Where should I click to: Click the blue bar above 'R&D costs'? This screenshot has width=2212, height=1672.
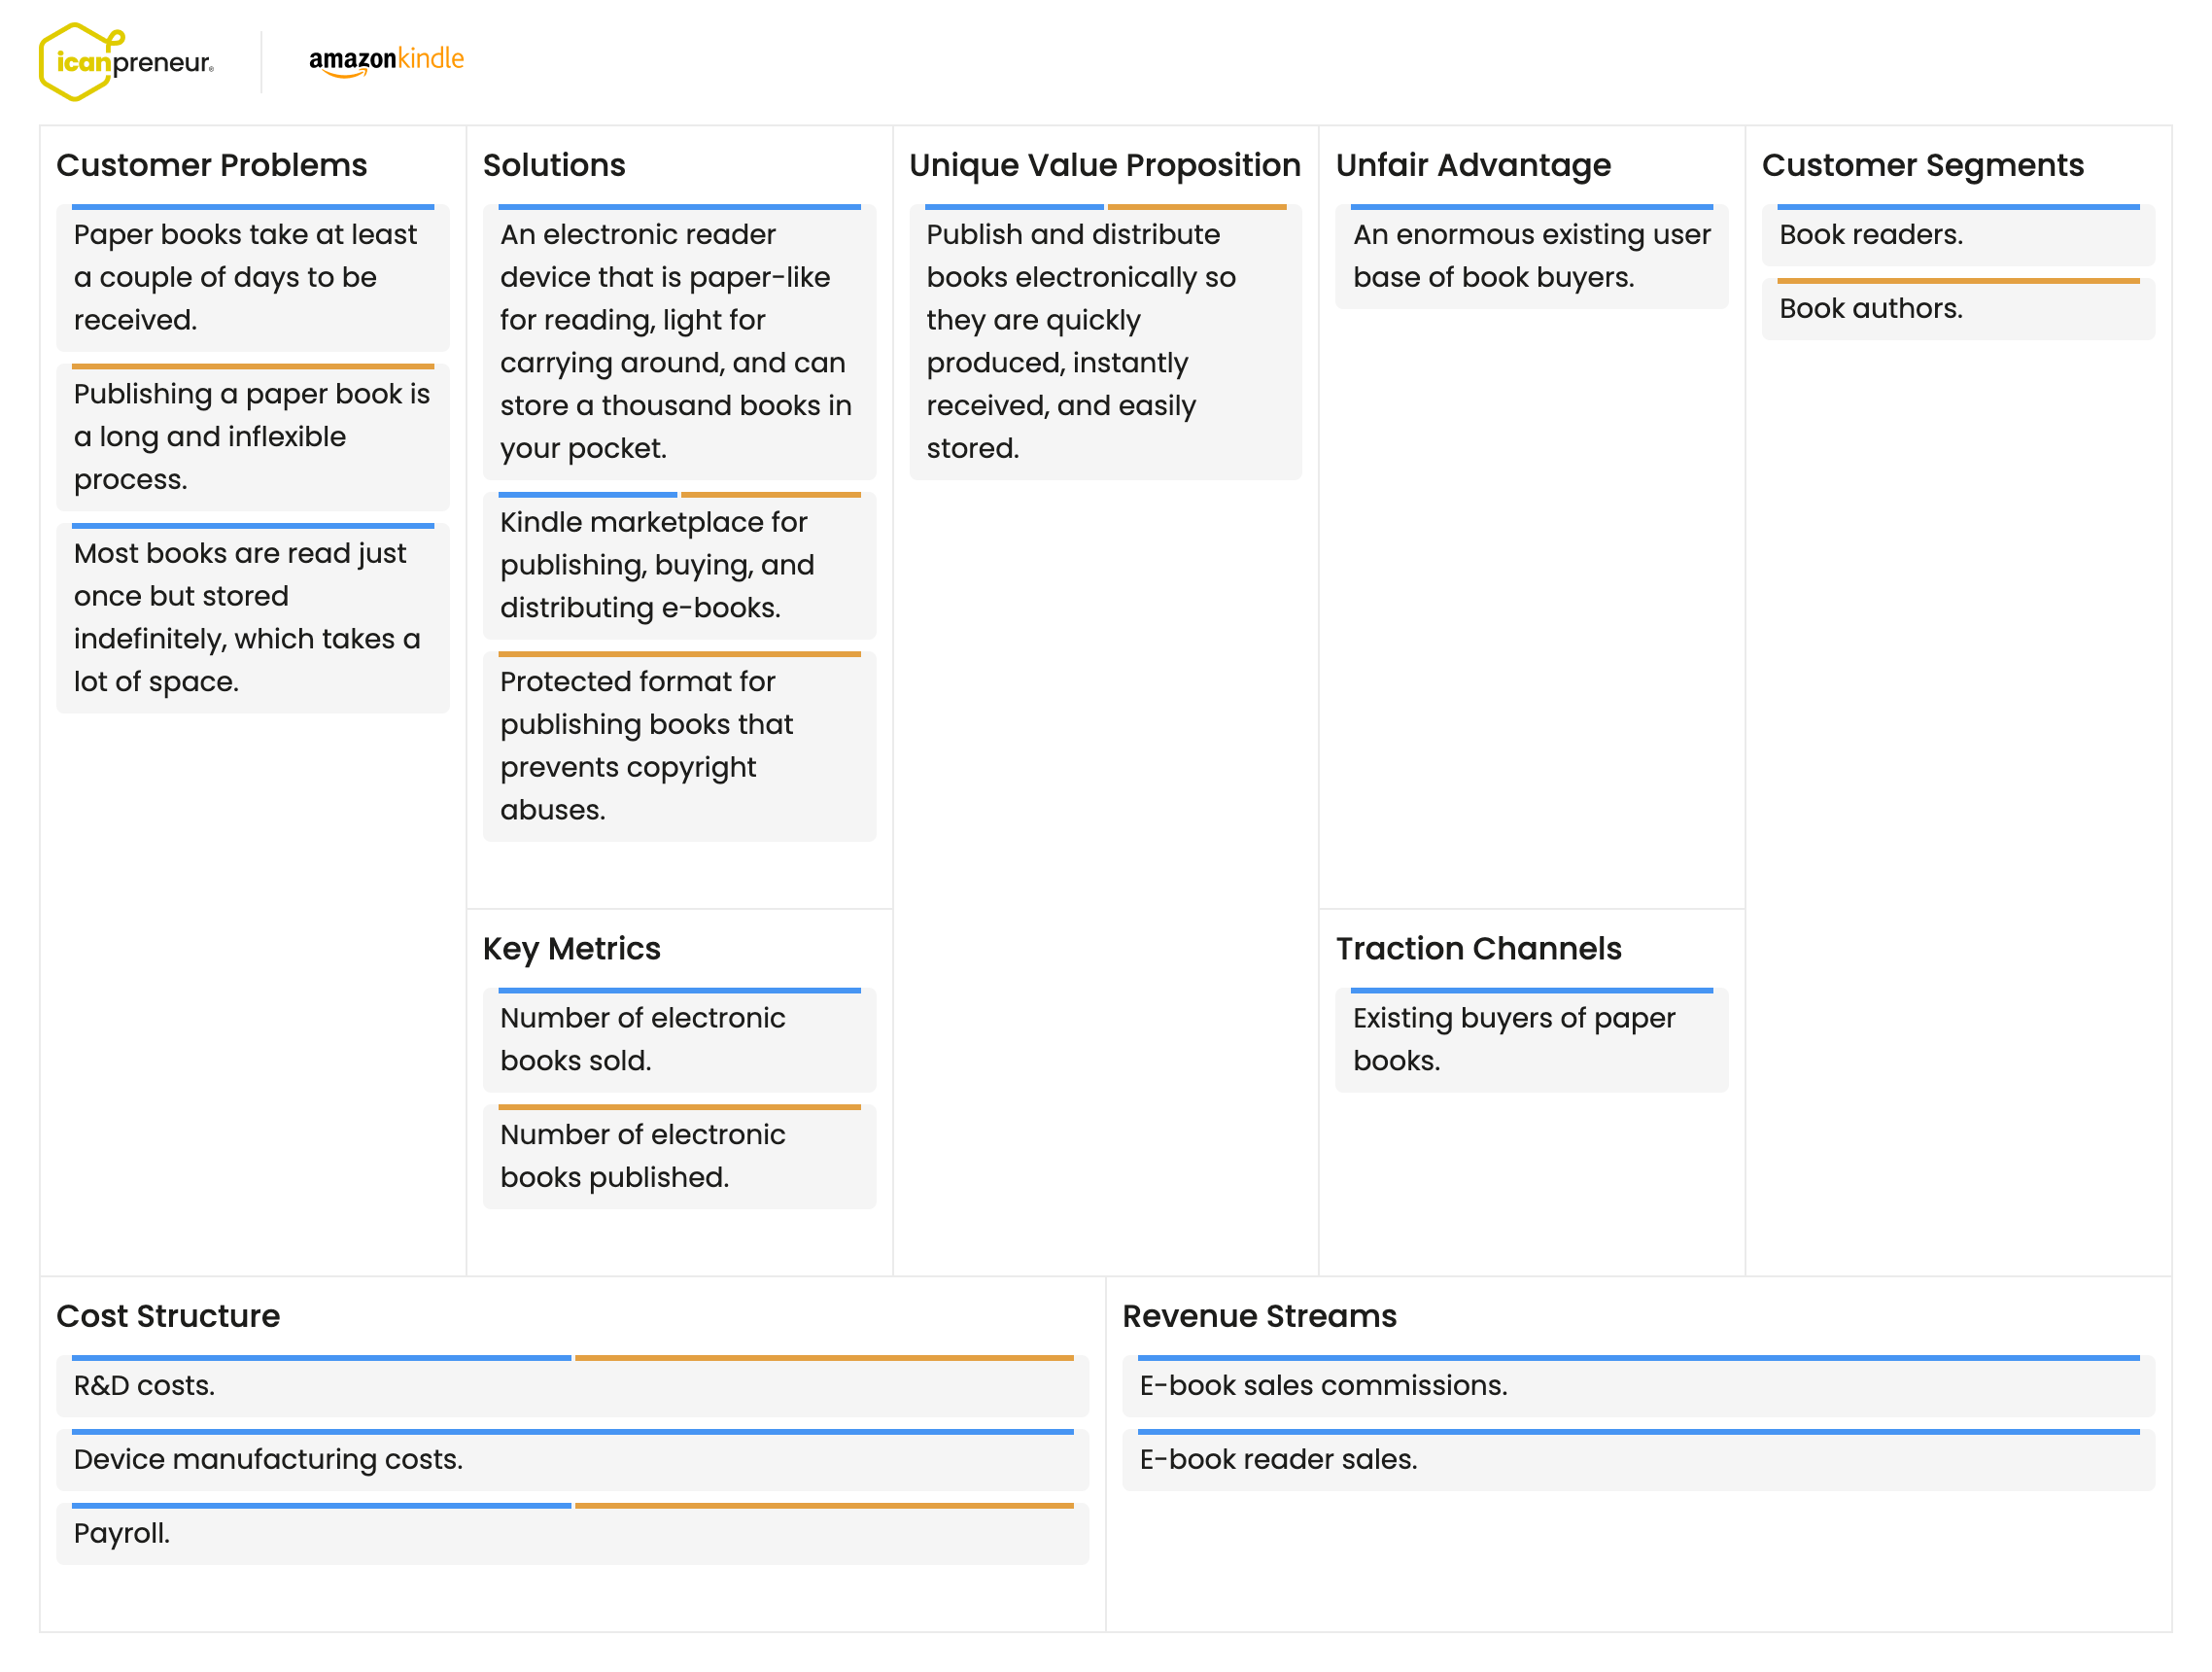[x=320, y=1357]
